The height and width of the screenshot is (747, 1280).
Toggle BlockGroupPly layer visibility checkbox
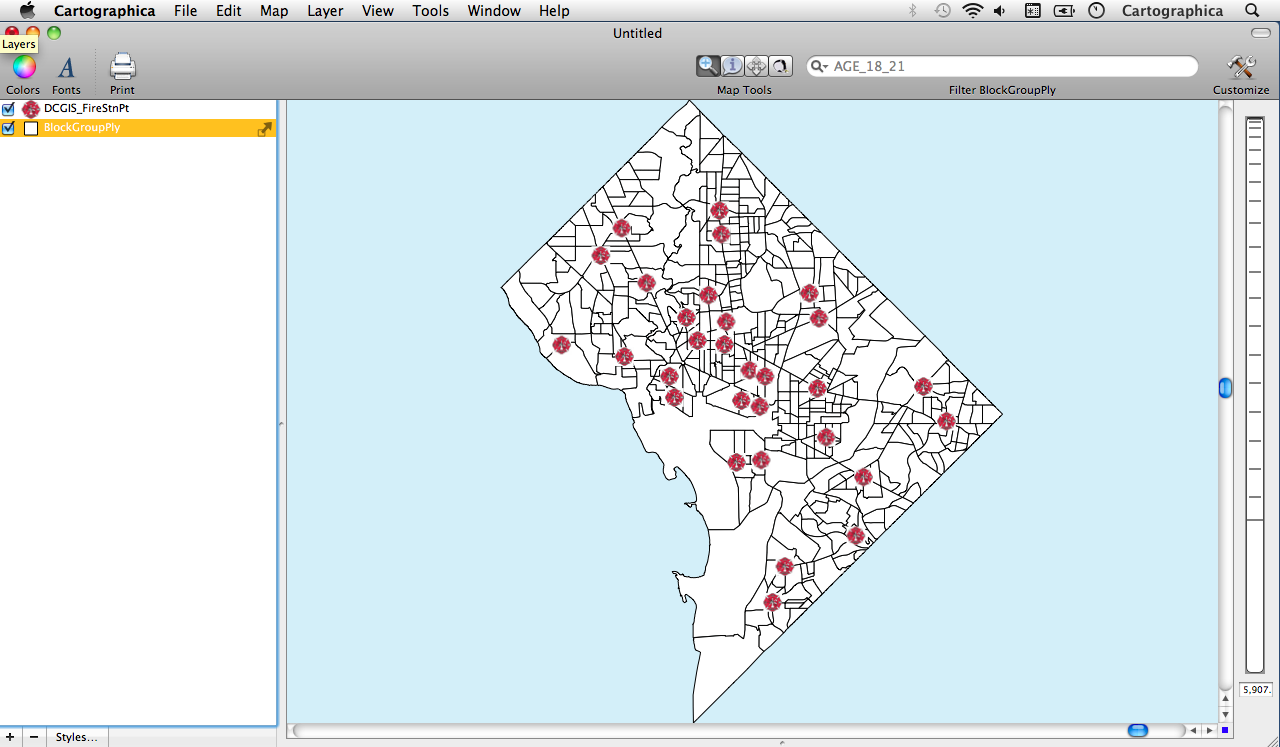pyautogui.click(x=9, y=128)
